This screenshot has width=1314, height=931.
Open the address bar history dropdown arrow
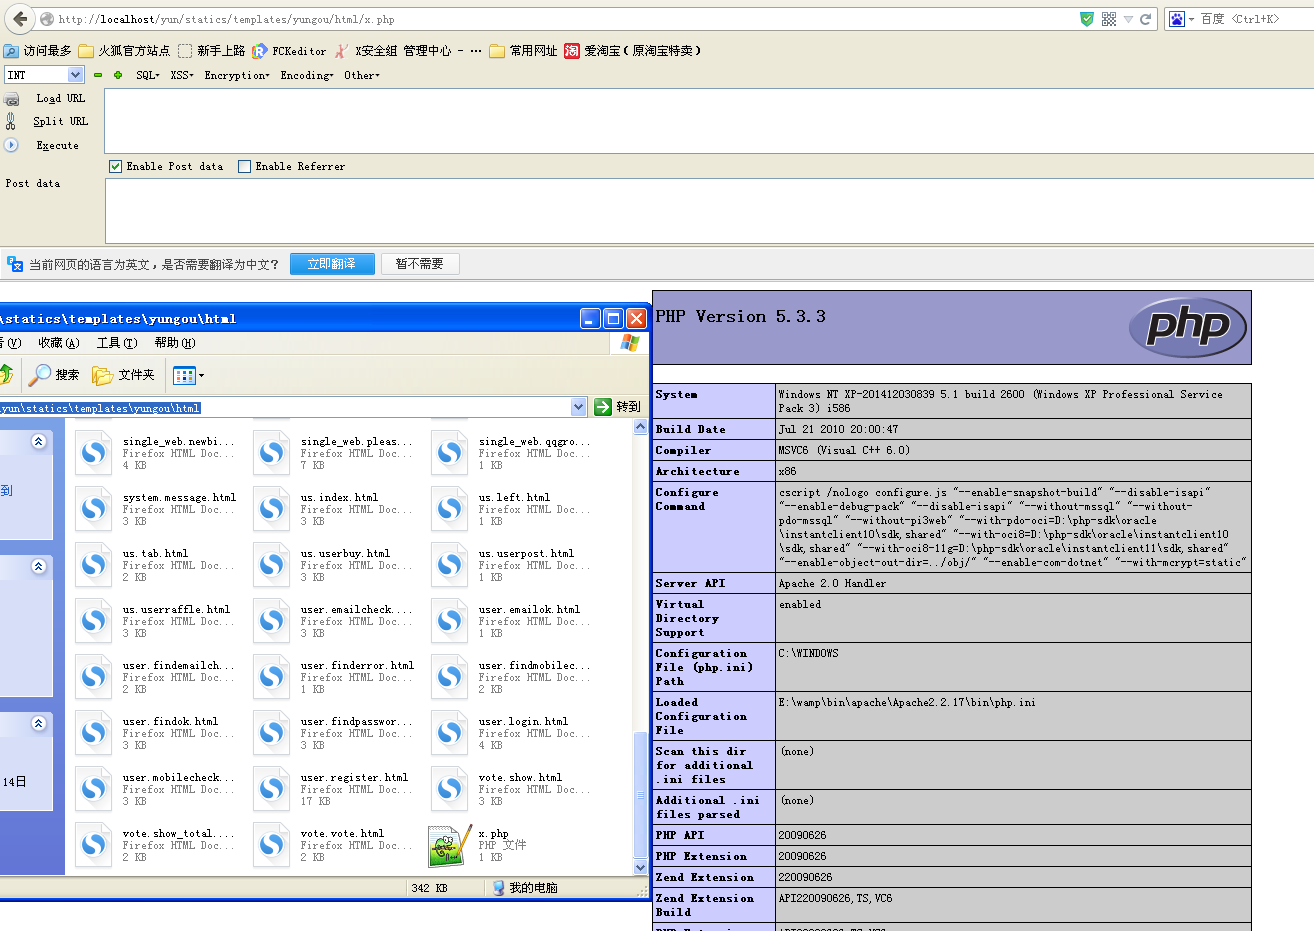[1128, 19]
